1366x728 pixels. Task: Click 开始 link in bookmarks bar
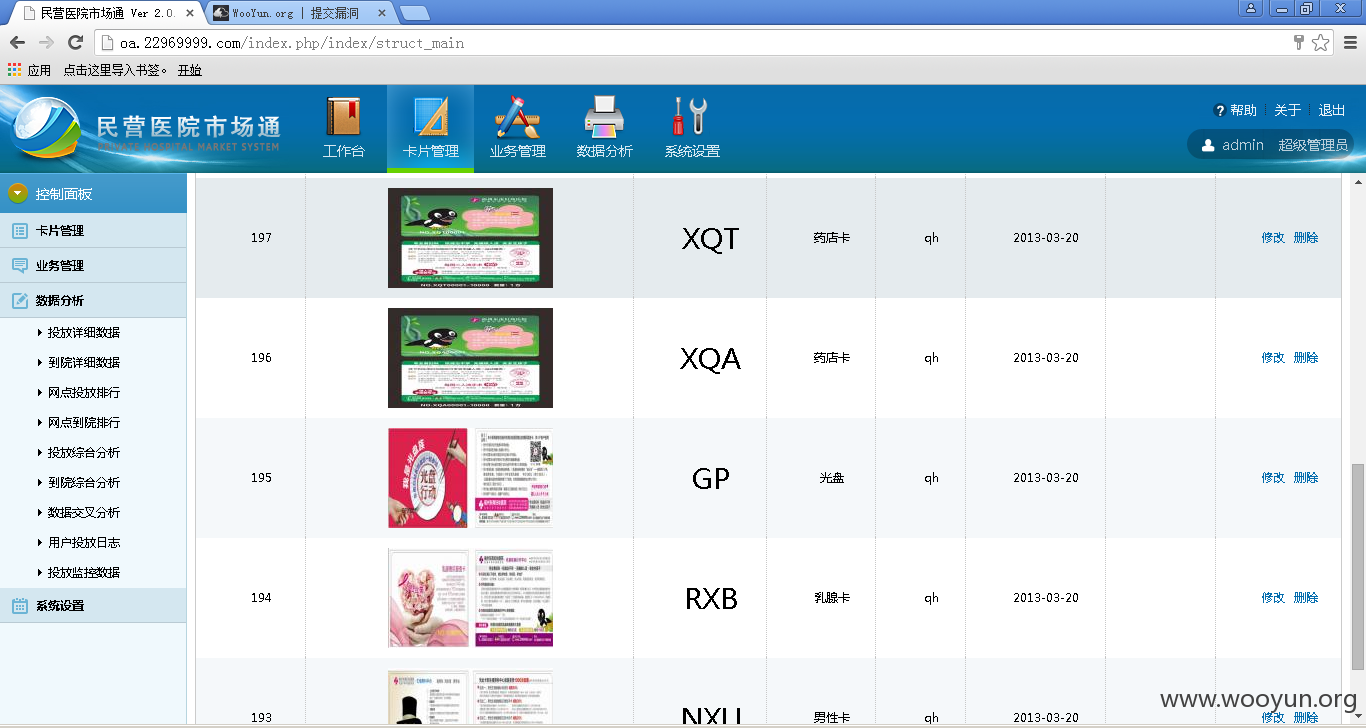(x=190, y=70)
